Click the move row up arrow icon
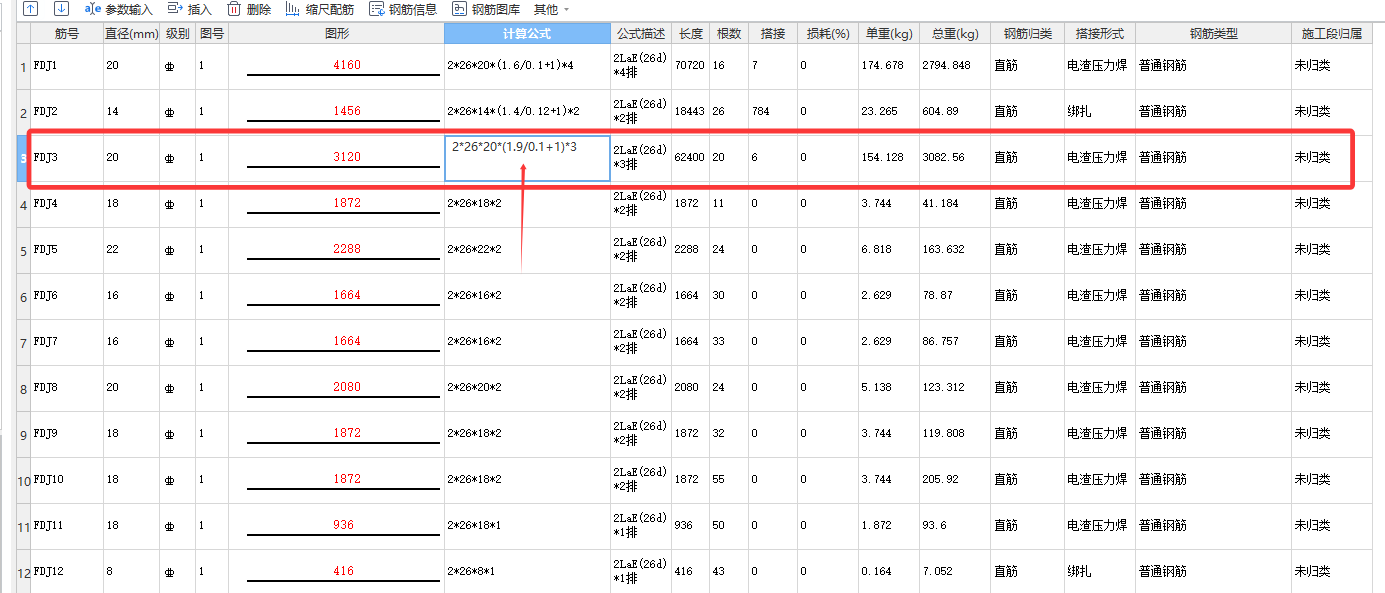The height and width of the screenshot is (593, 1385). coord(30,9)
